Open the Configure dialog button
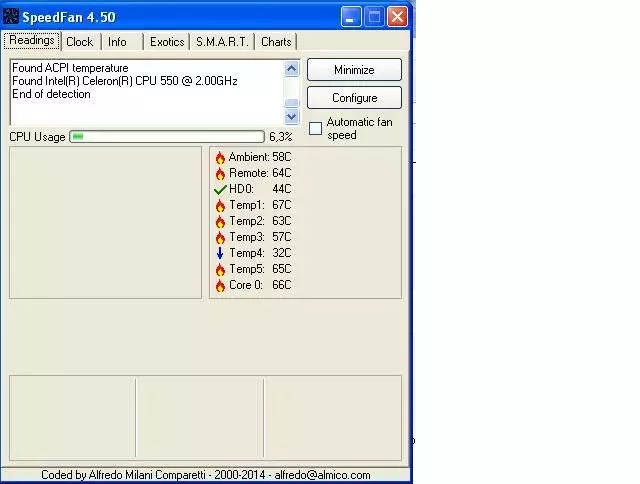Image resolution: width=640 pixels, height=484 pixels. pyautogui.click(x=354, y=98)
